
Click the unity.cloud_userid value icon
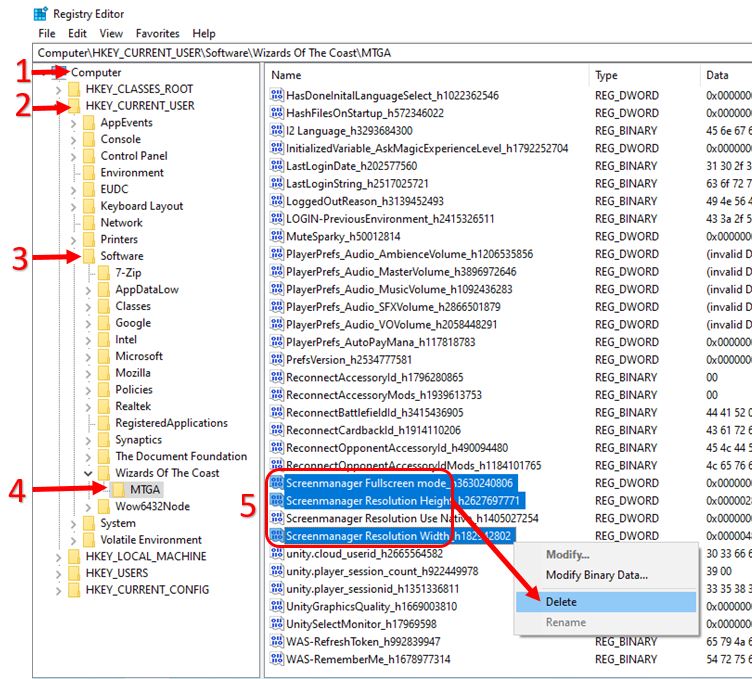(x=277, y=553)
